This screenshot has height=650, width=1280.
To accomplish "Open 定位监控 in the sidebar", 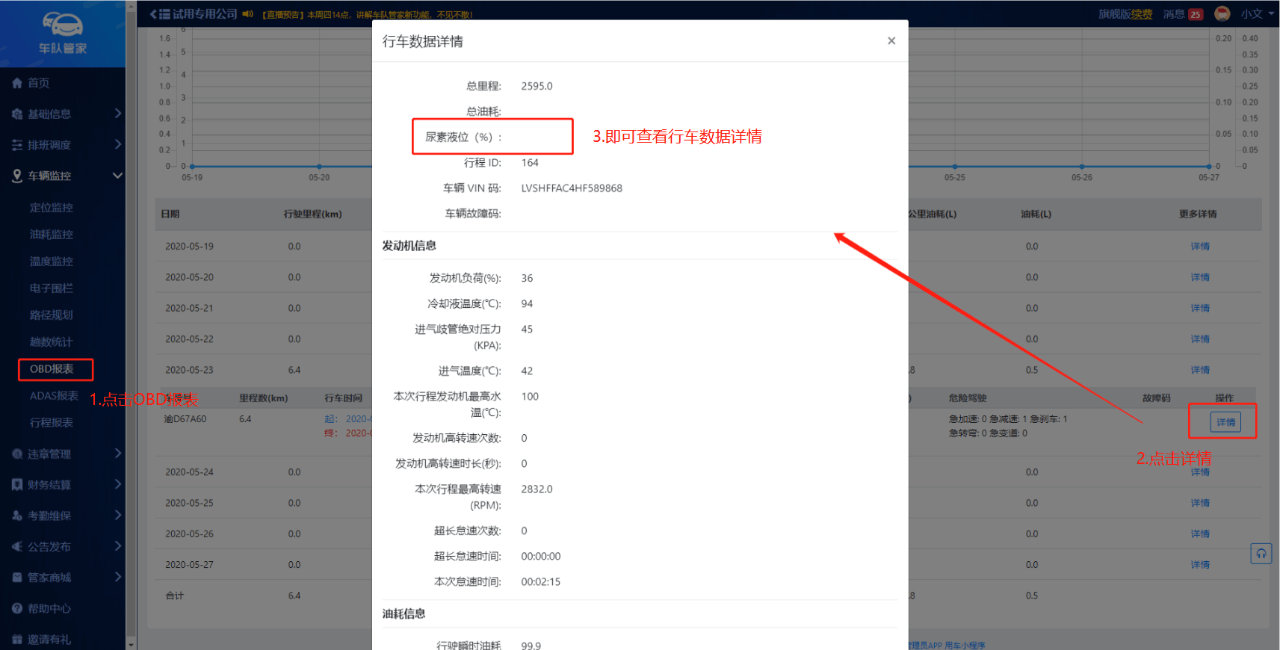I will coord(51,207).
